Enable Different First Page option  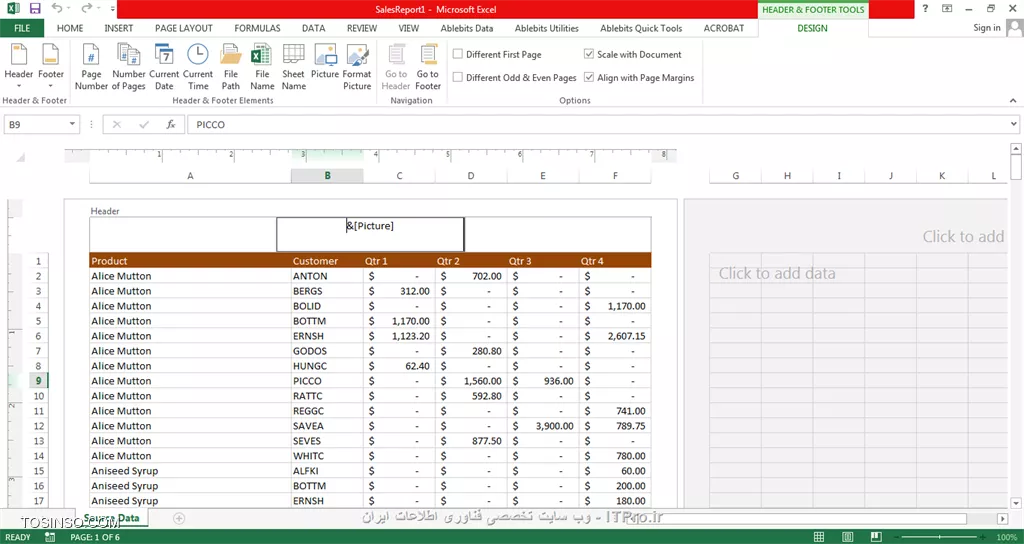click(x=497, y=55)
